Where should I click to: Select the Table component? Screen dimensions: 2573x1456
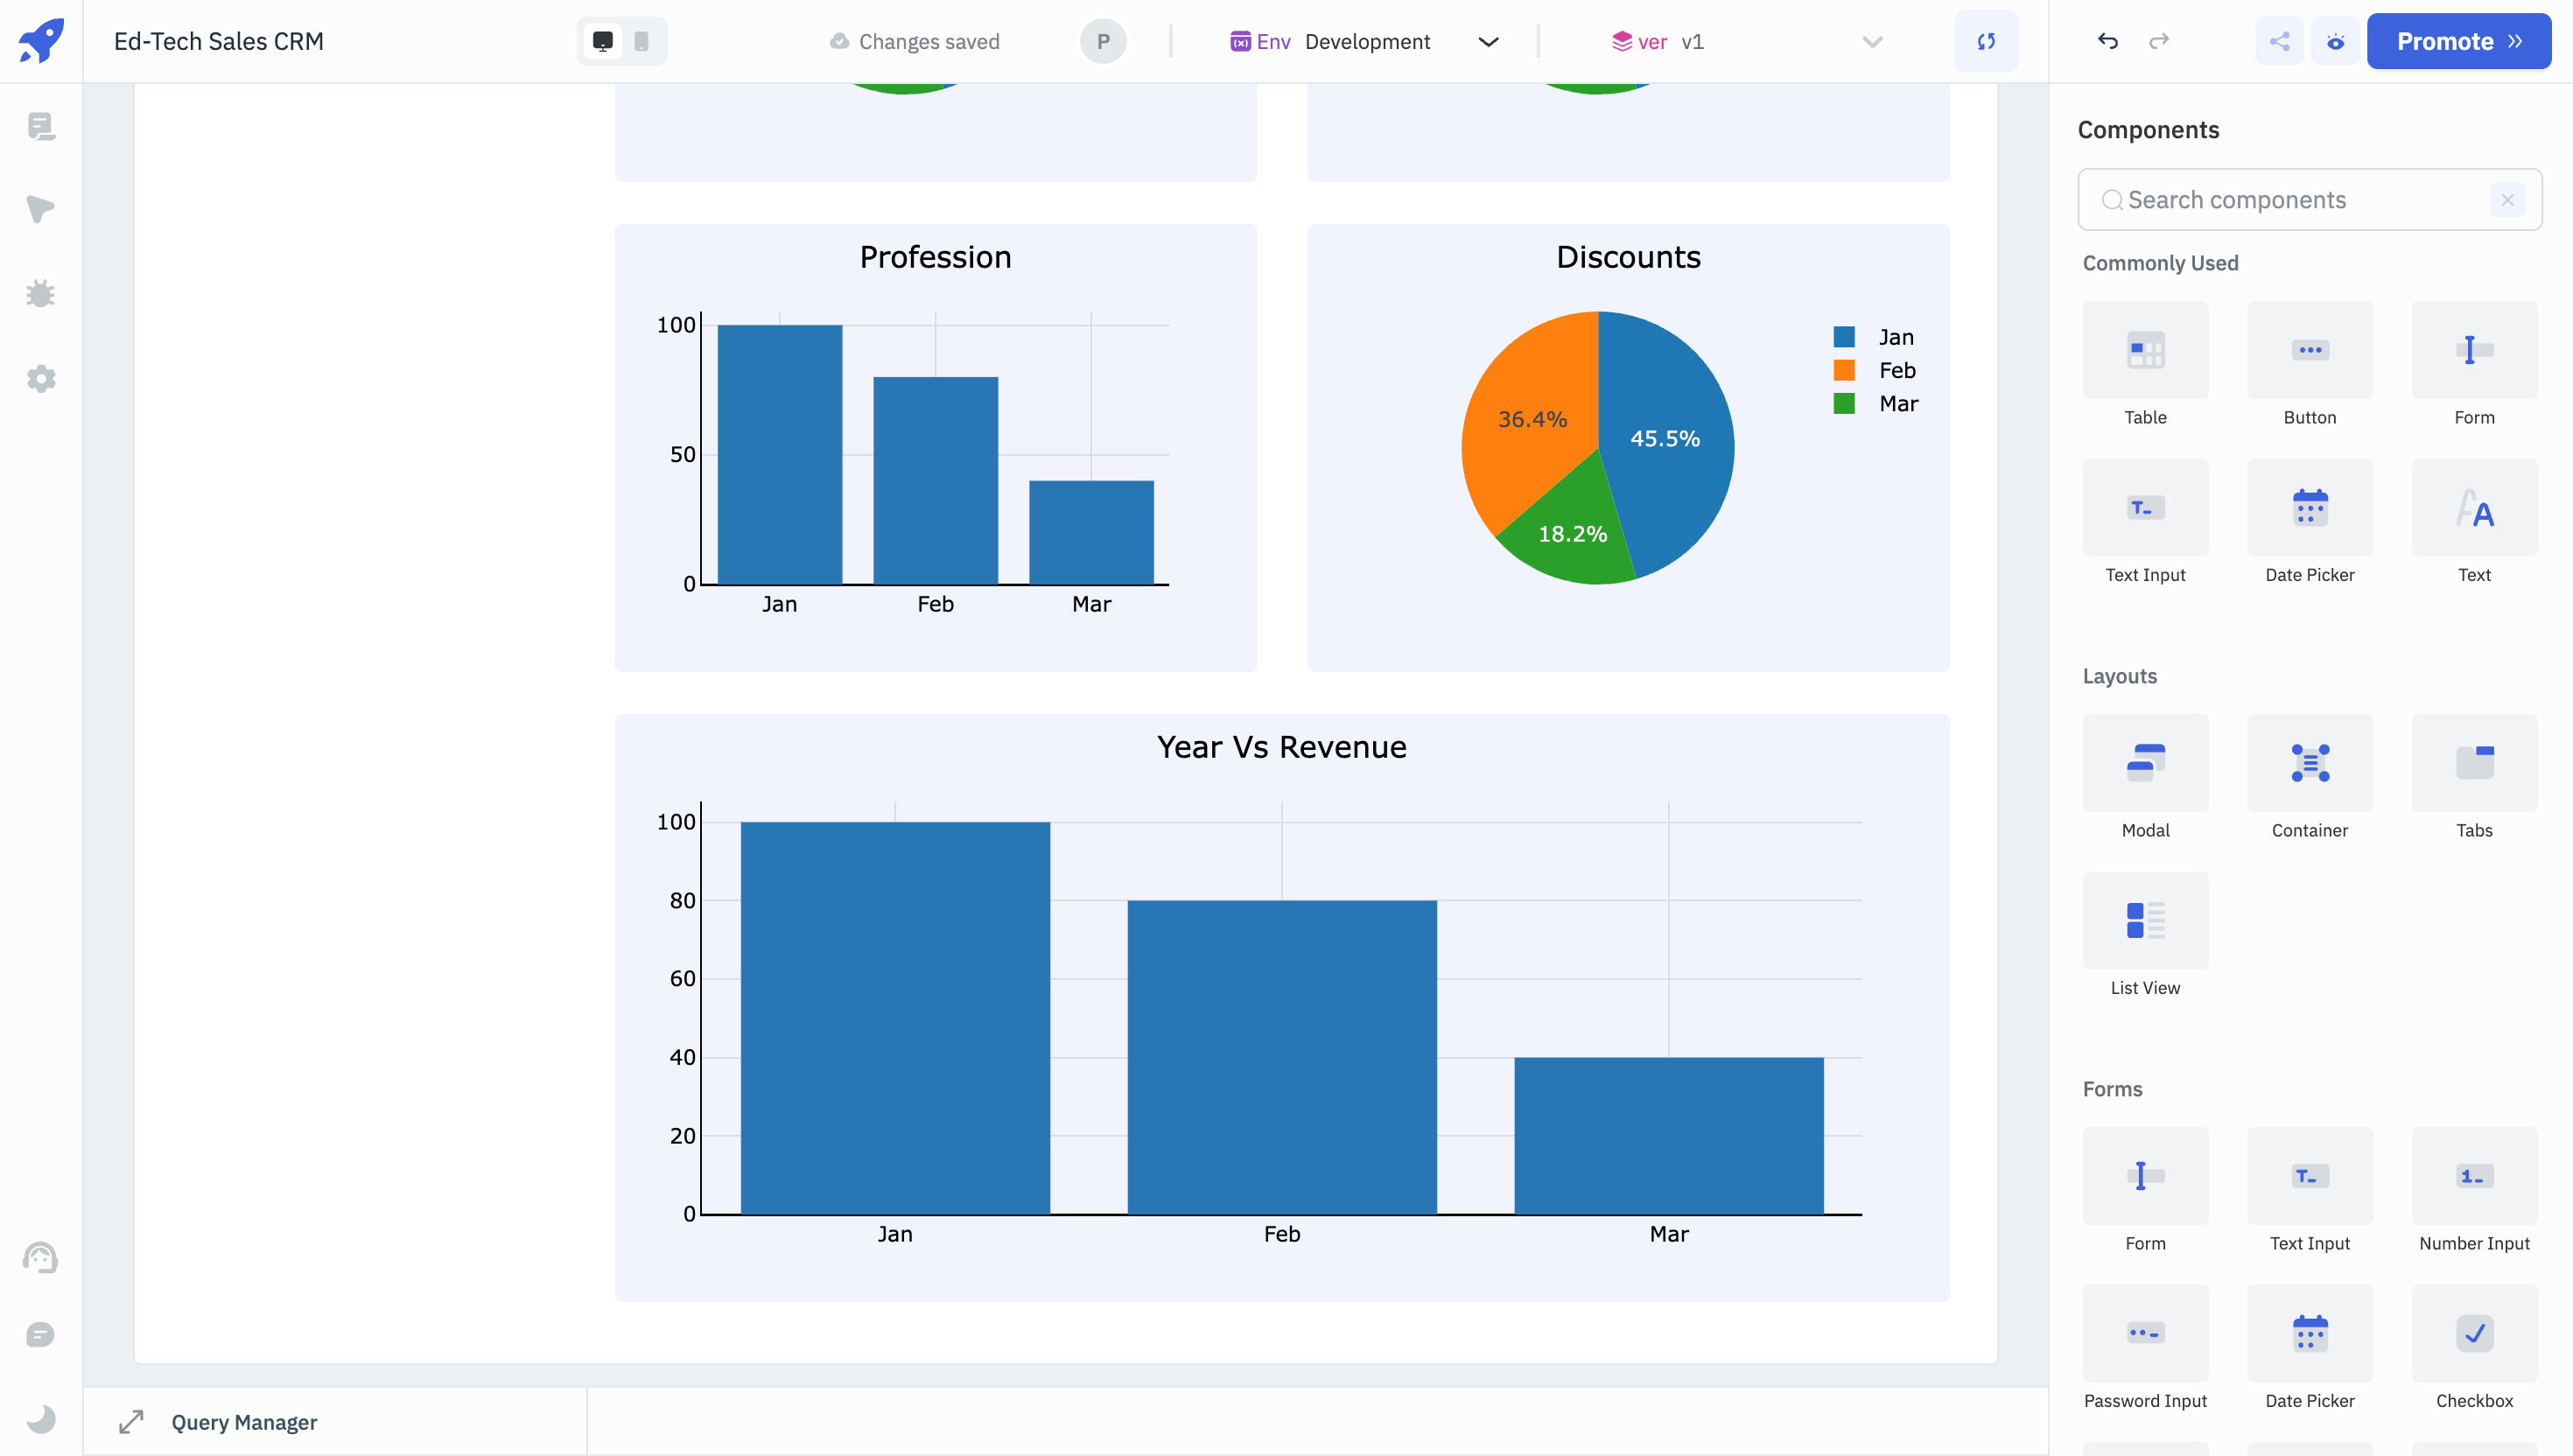click(x=2145, y=350)
